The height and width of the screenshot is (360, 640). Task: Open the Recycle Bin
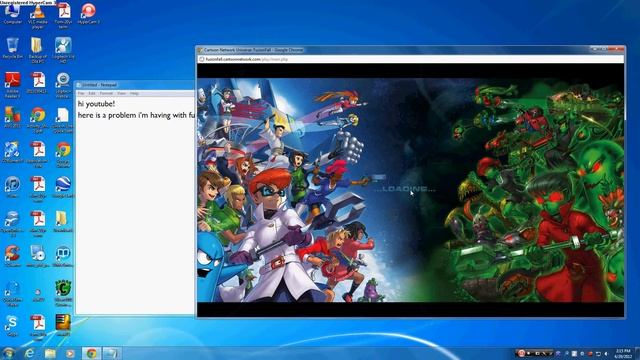coord(12,48)
